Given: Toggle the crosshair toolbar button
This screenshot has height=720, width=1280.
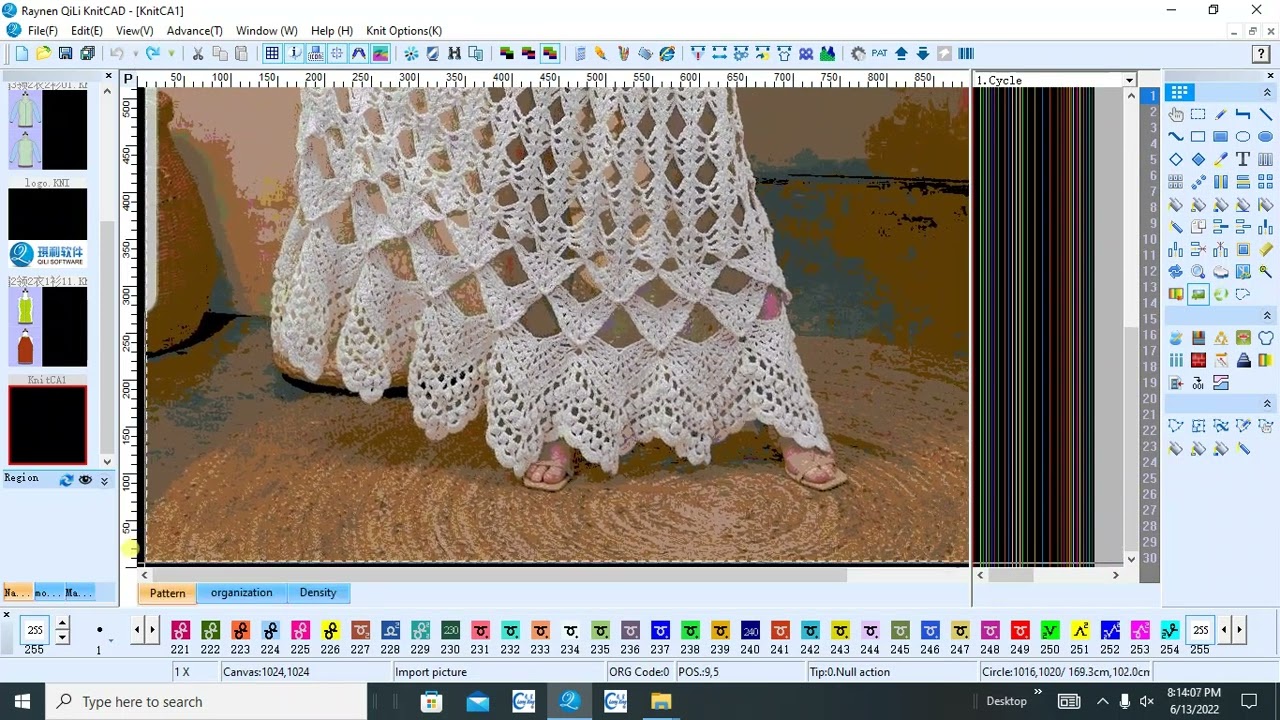Looking at the screenshot, I should (337, 54).
